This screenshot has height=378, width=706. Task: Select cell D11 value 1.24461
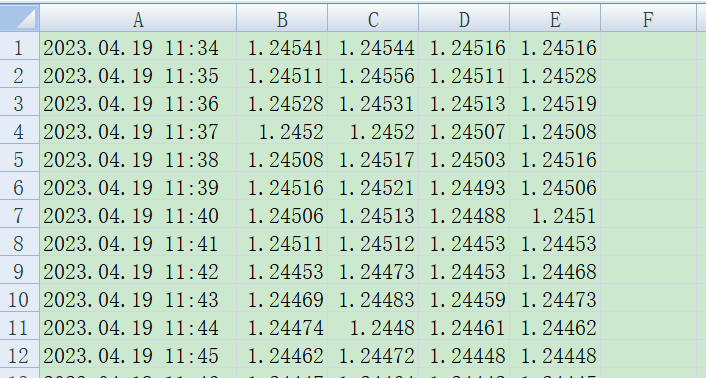[x=464, y=326]
